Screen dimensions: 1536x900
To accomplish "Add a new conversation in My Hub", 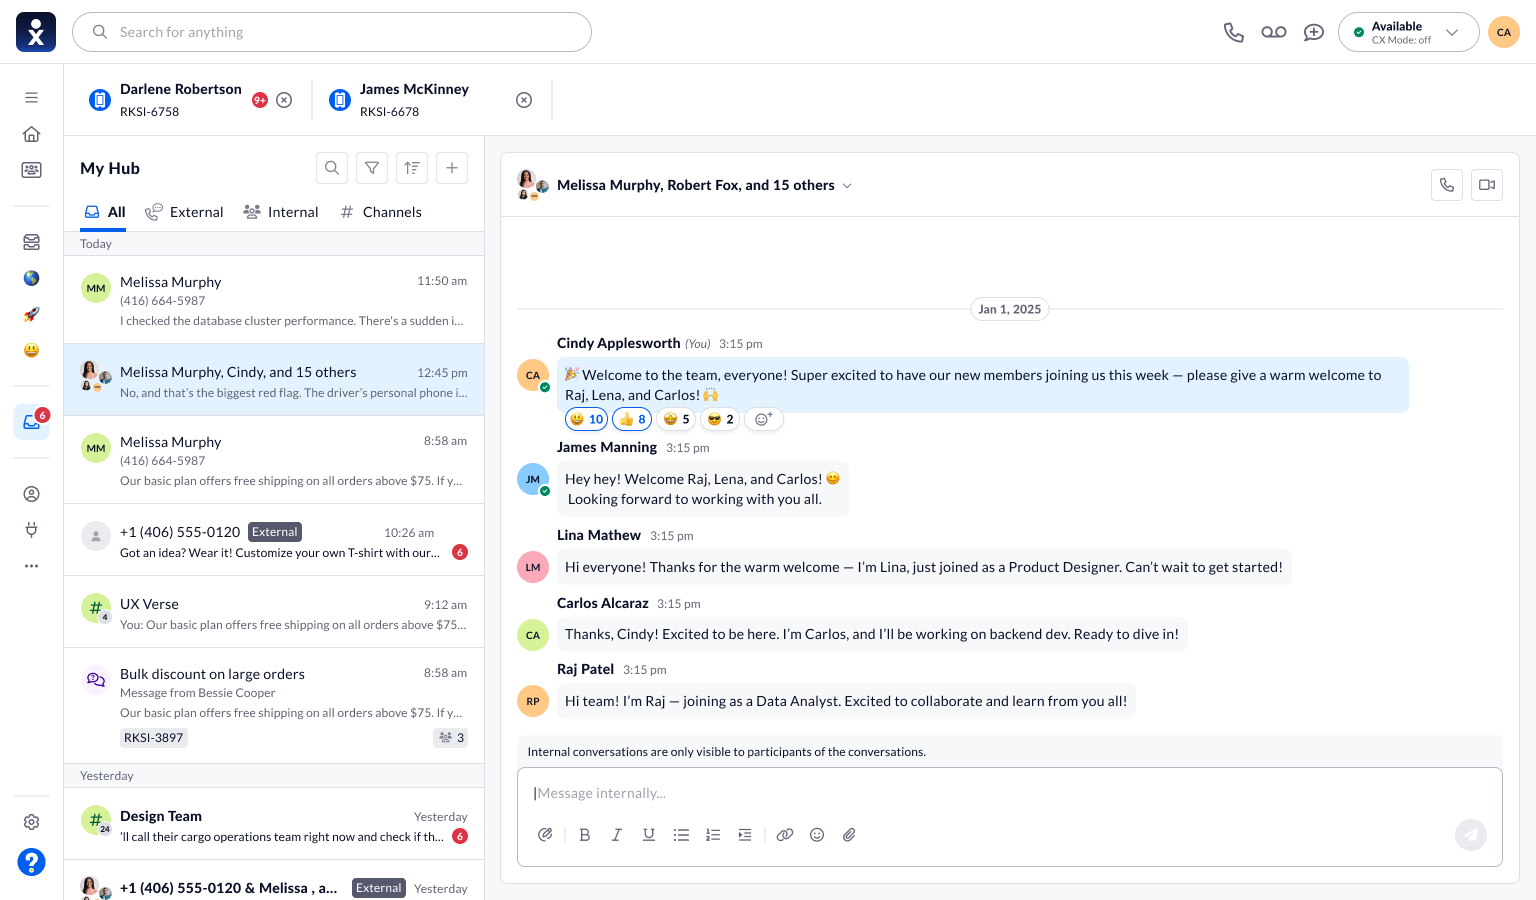I will coord(452,168).
